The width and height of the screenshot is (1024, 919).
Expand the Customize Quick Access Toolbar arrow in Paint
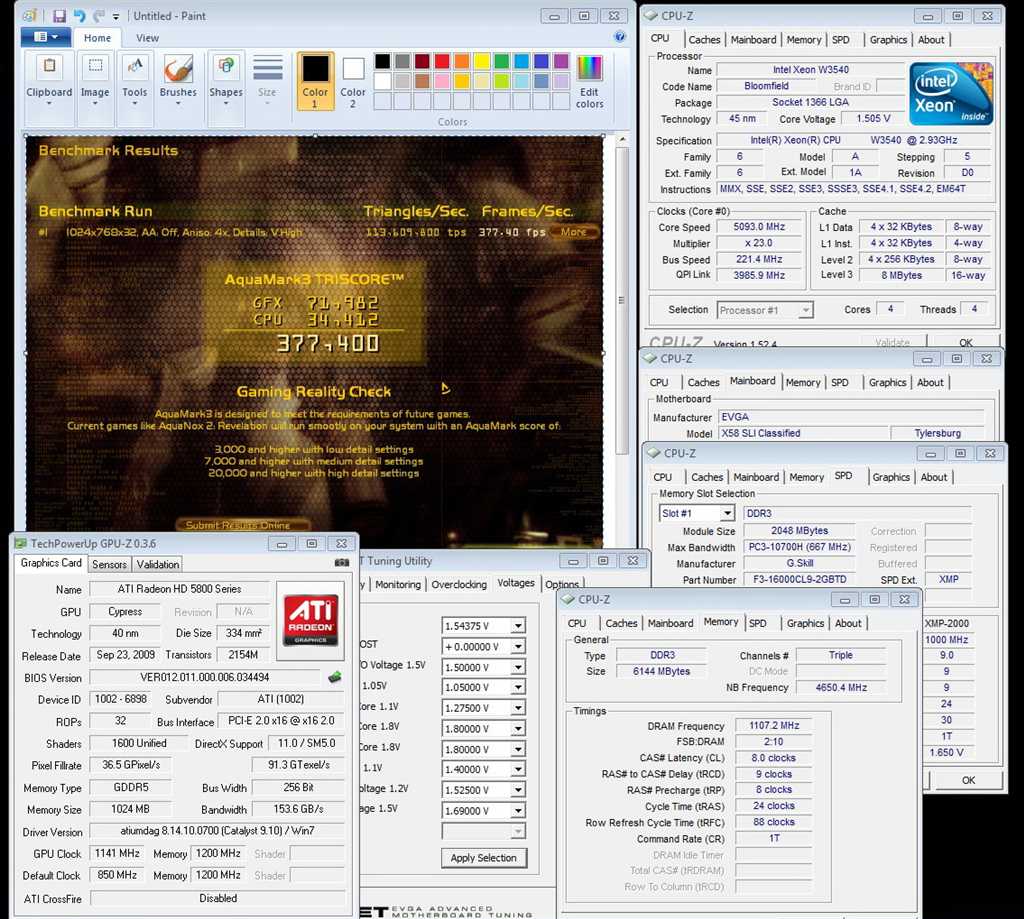point(116,16)
